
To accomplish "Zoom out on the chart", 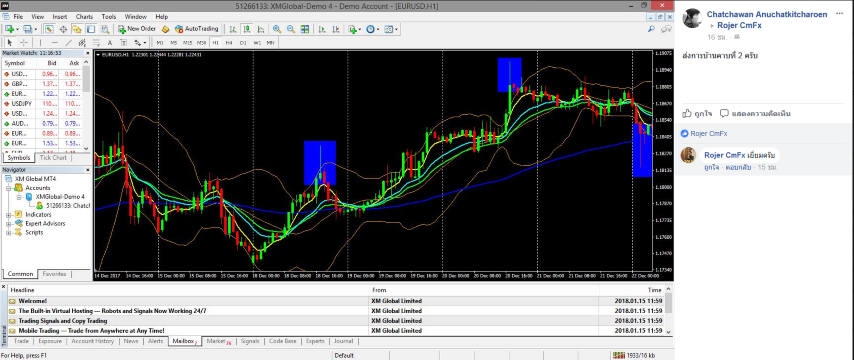I will point(290,29).
